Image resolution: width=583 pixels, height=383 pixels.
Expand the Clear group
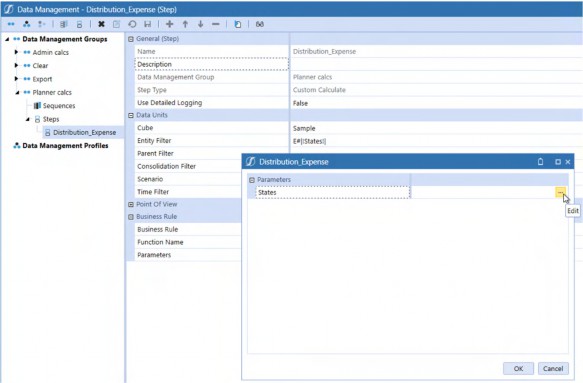pyautogui.click(x=16, y=65)
